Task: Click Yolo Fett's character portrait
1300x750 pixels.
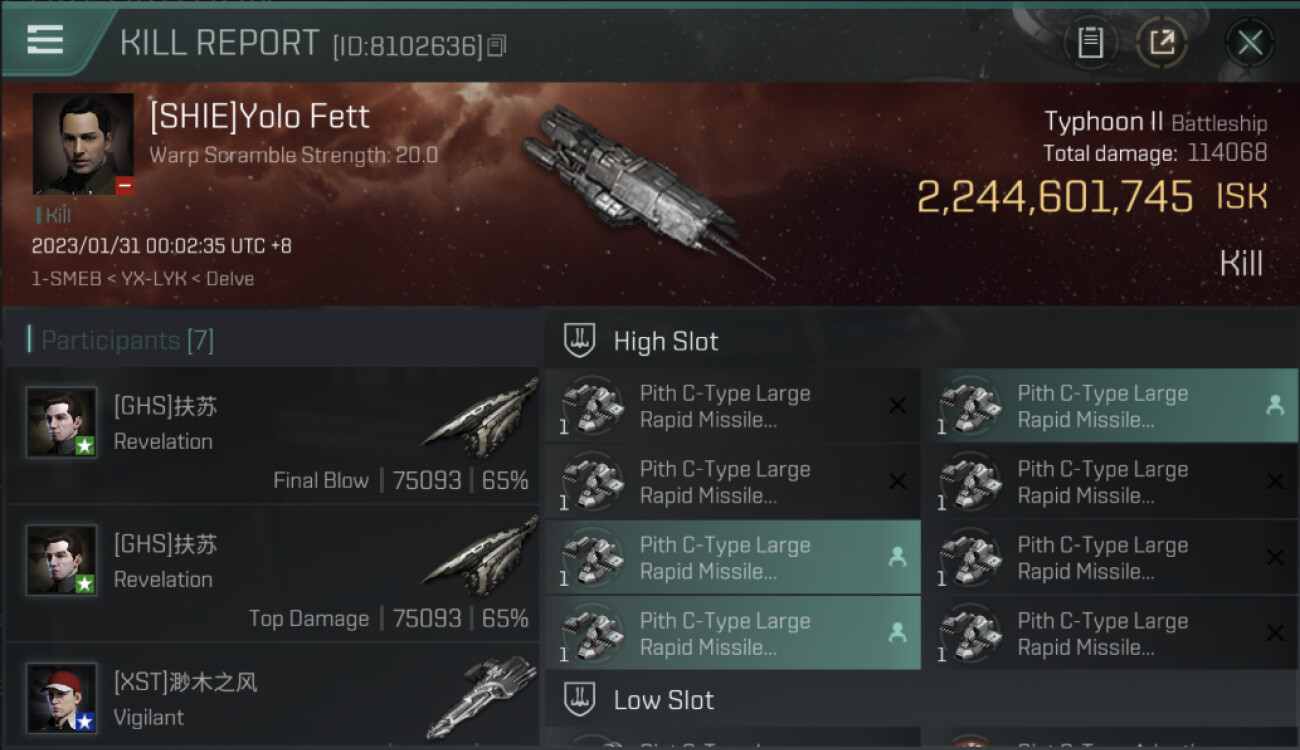Action: (x=83, y=144)
